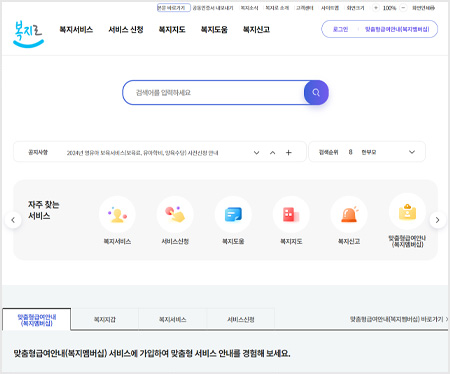450x374 pixels.
Task: Show previous services with left arrow
Action: [x=13, y=220]
